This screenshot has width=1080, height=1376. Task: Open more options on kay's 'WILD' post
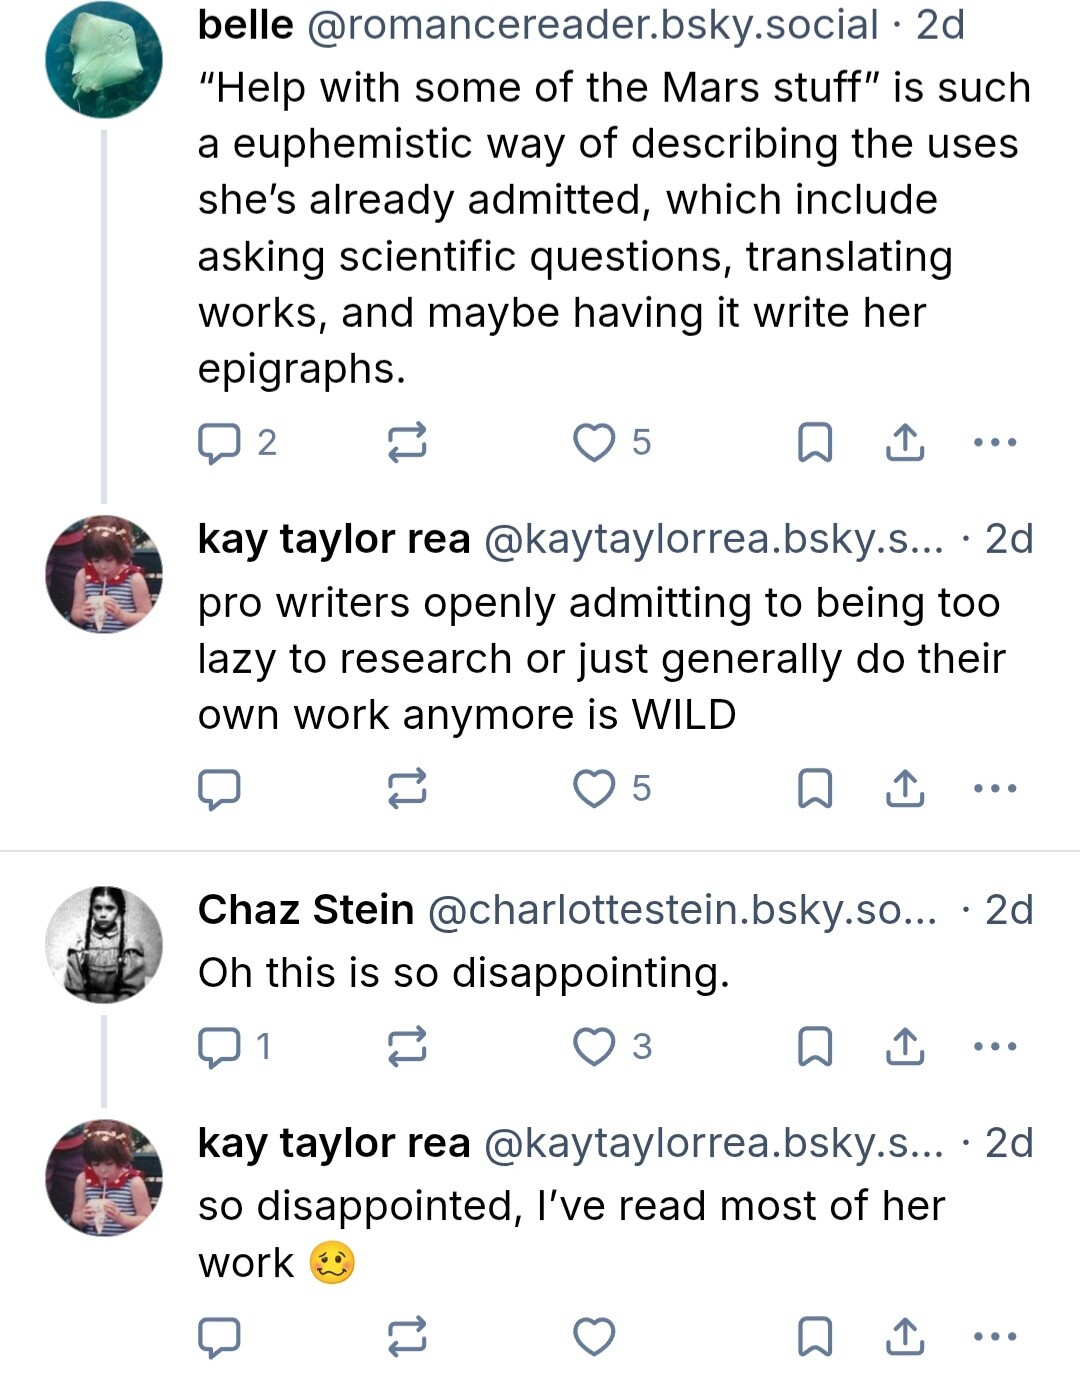point(995,789)
